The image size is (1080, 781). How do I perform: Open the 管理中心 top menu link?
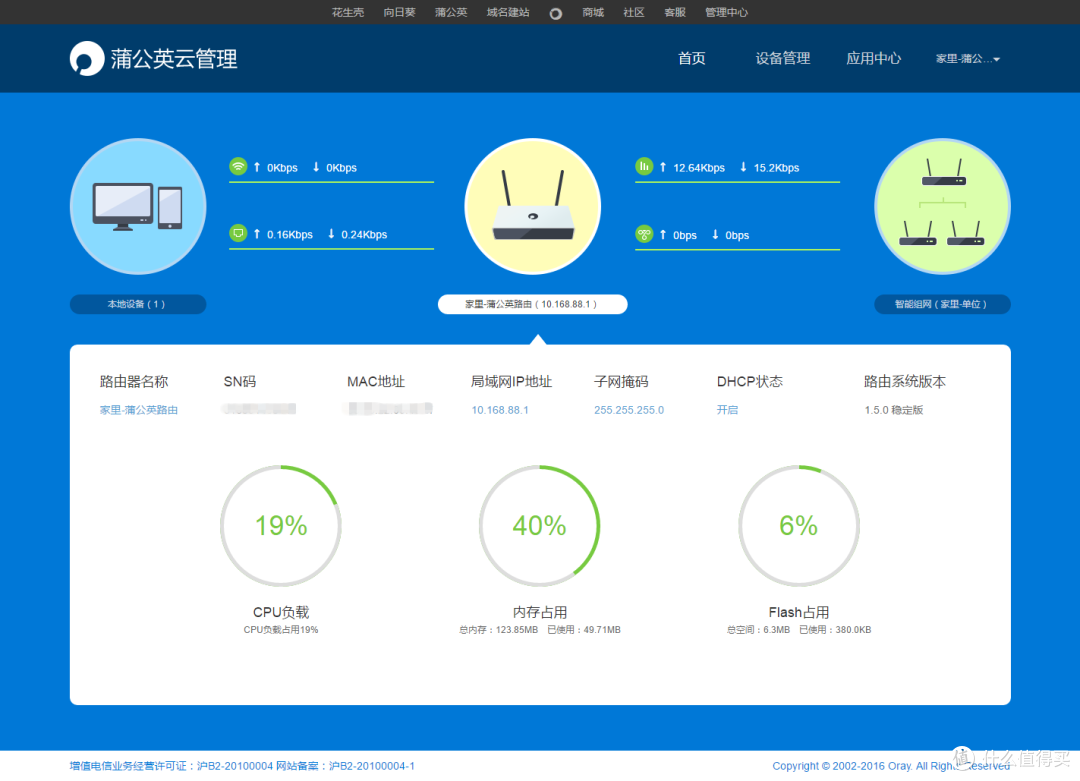(x=726, y=12)
